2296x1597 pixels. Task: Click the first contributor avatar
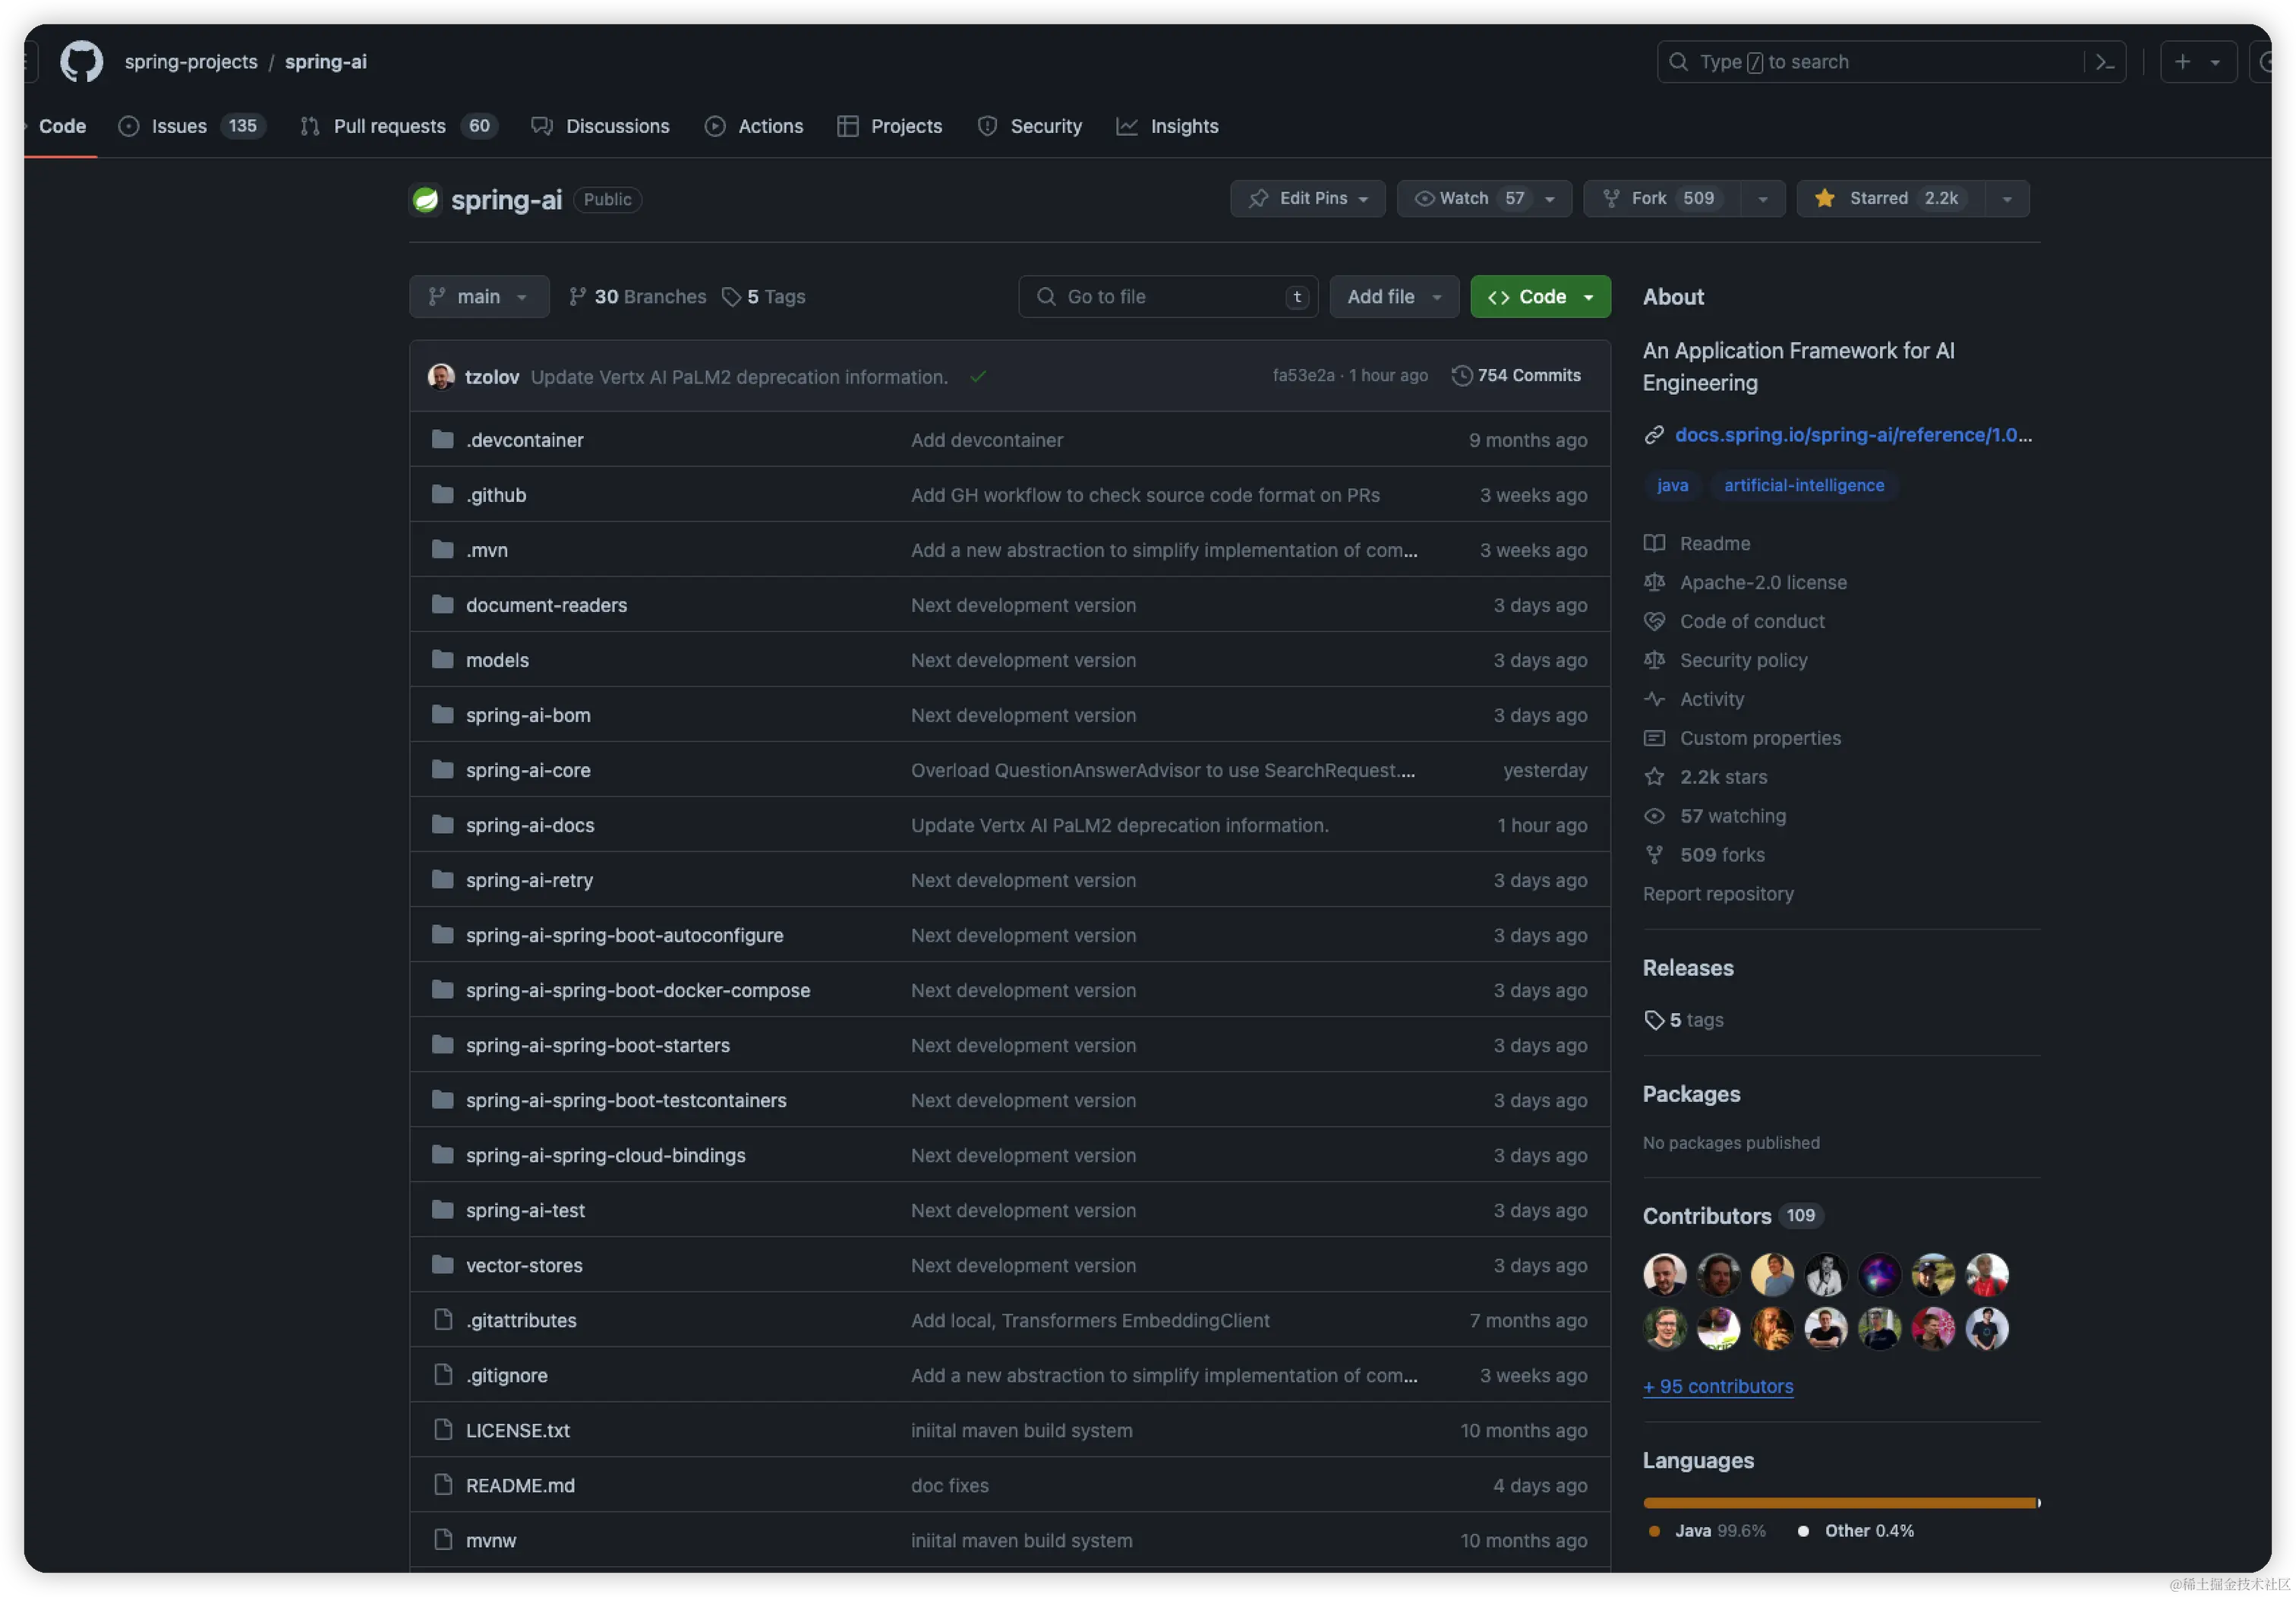click(1664, 1274)
